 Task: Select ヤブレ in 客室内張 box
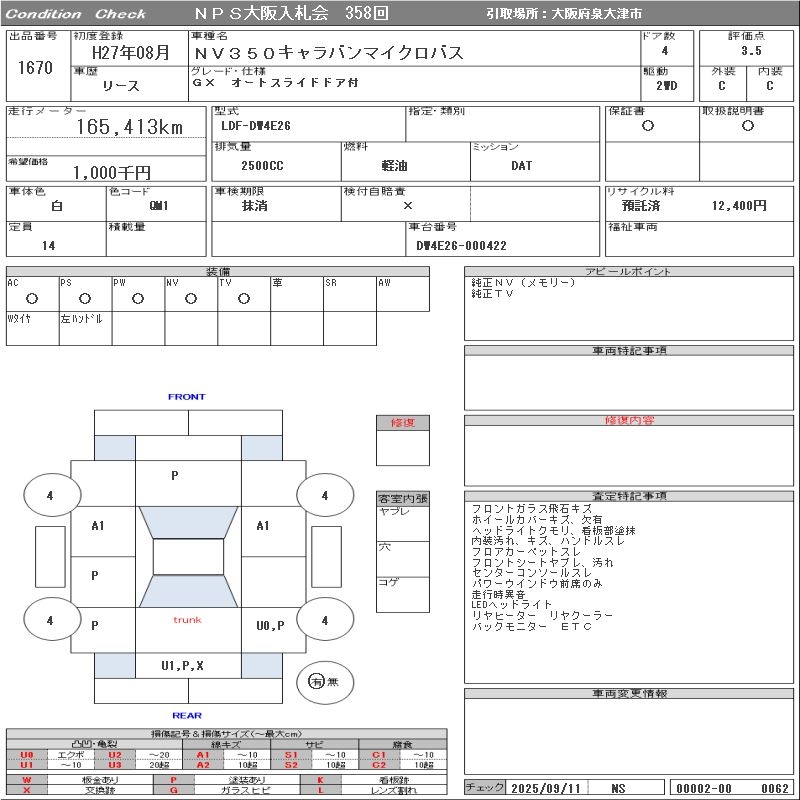[394, 511]
